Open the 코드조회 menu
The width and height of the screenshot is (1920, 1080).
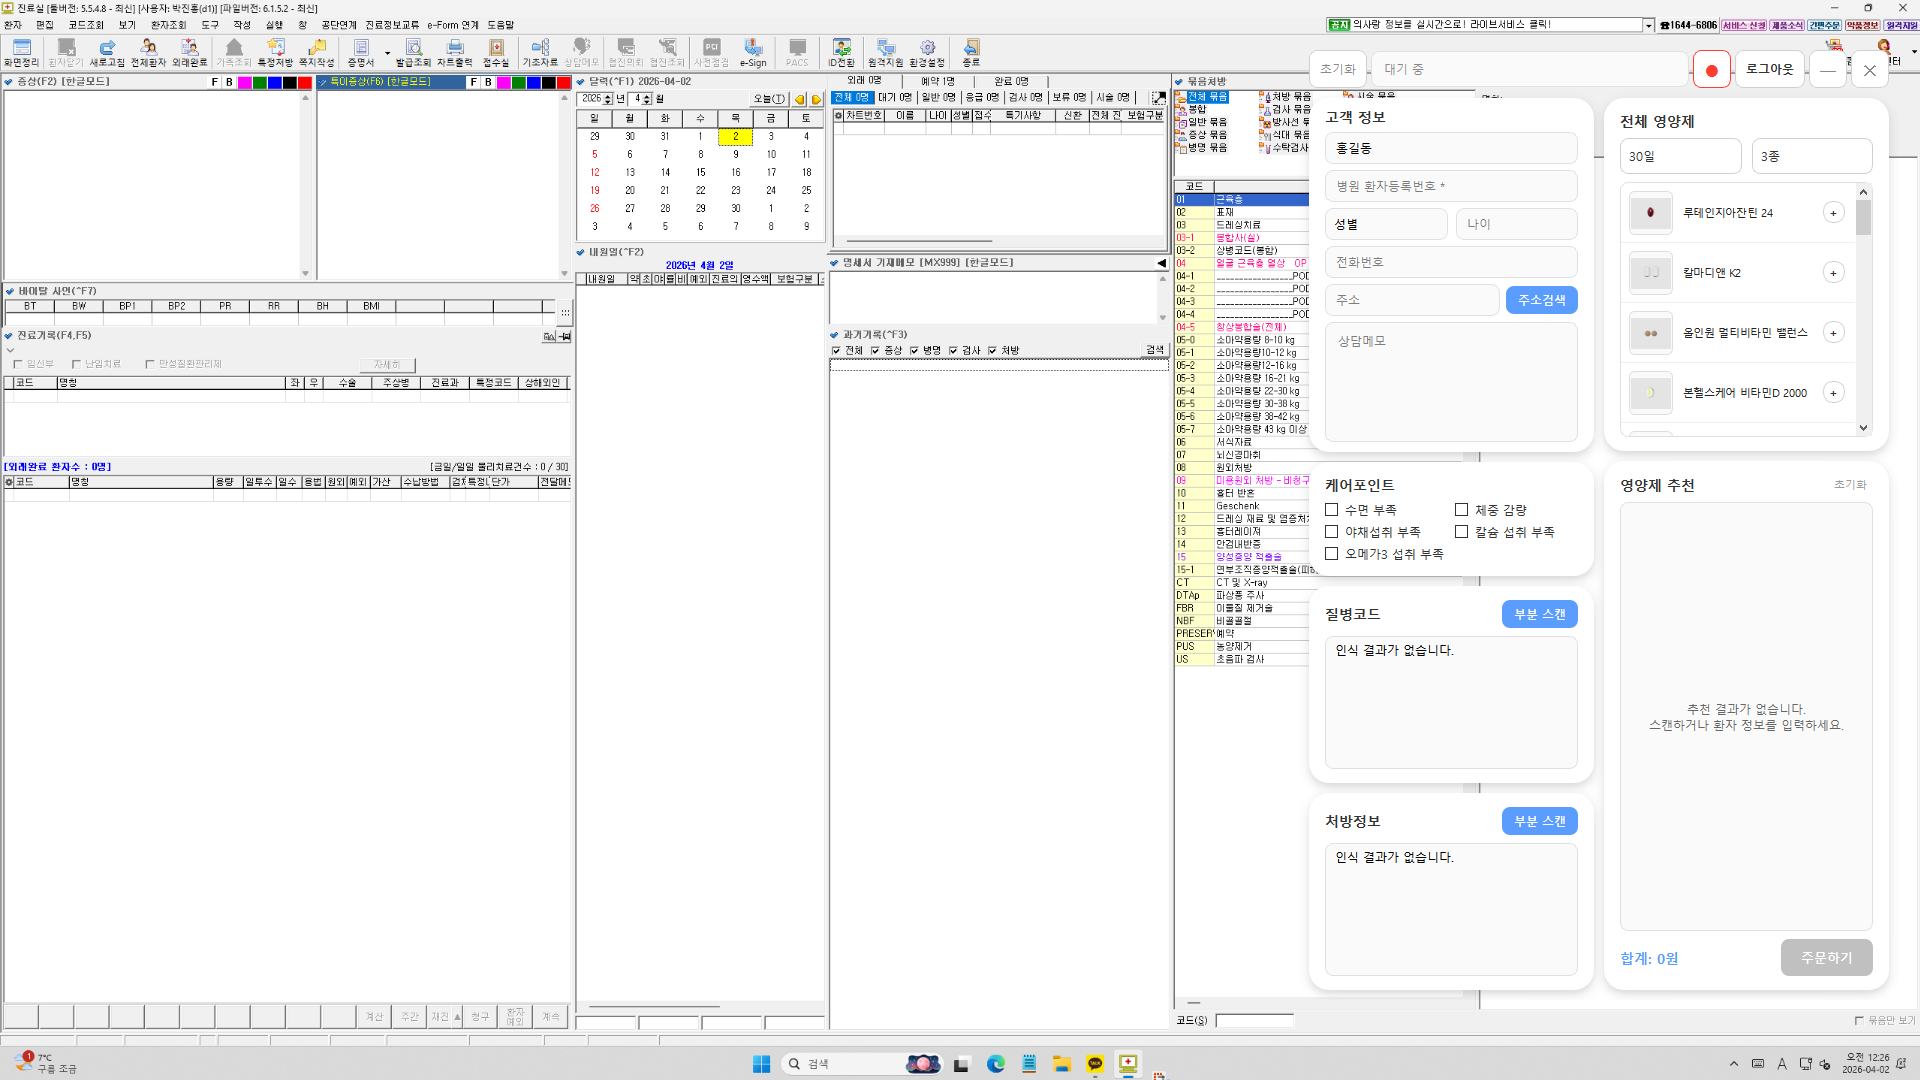pos(86,25)
